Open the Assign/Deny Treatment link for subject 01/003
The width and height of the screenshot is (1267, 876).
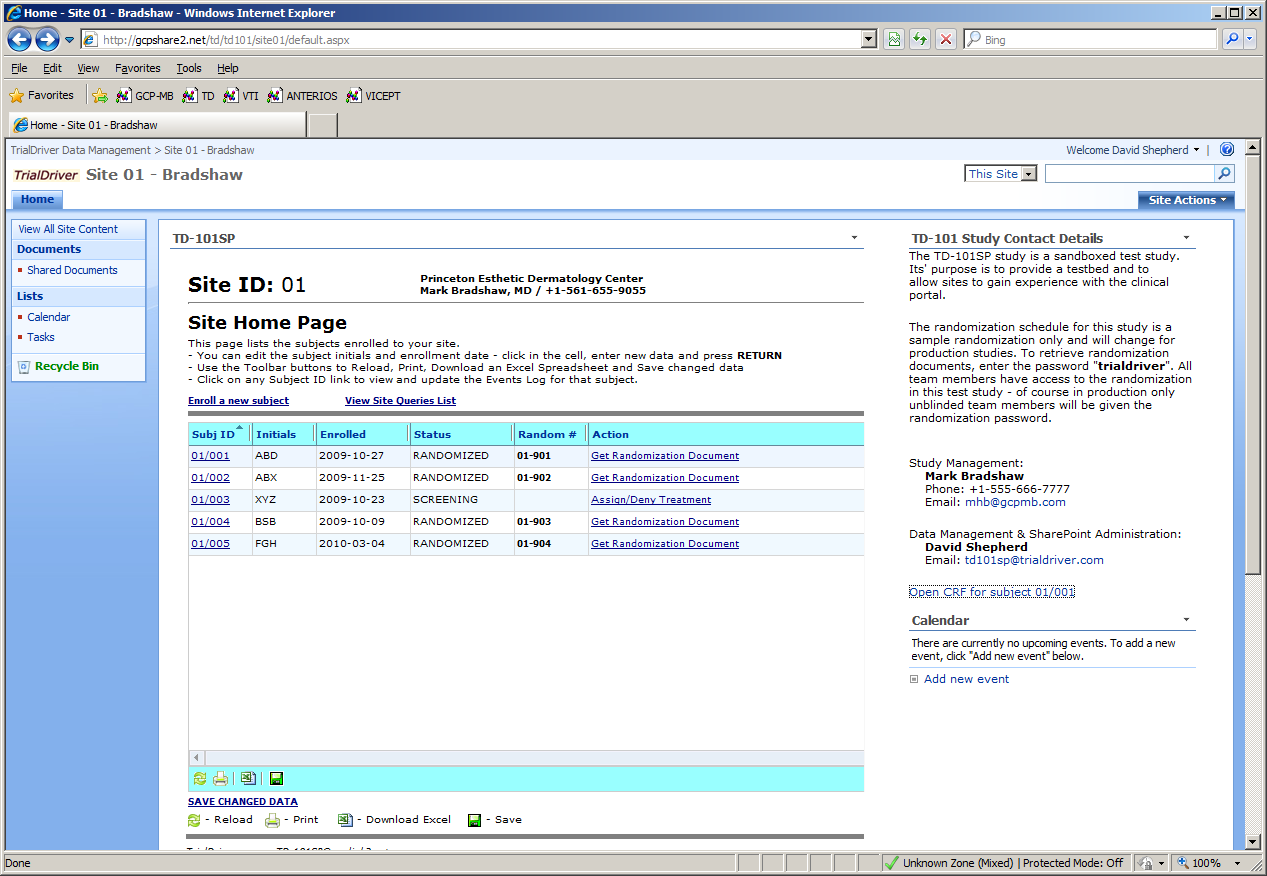pyautogui.click(x=650, y=500)
